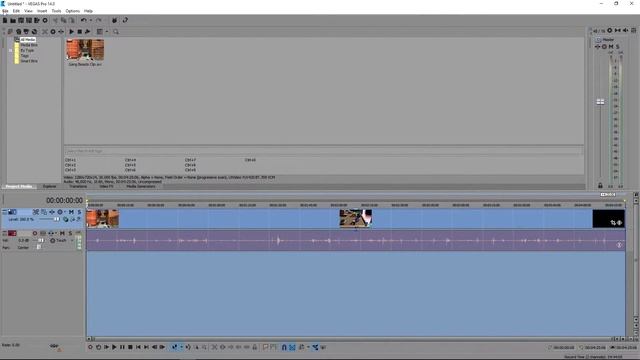The width and height of the screenshot is (640, 360).
Task: Click the audio track Pan slider handle
Action: coord(39,247)
